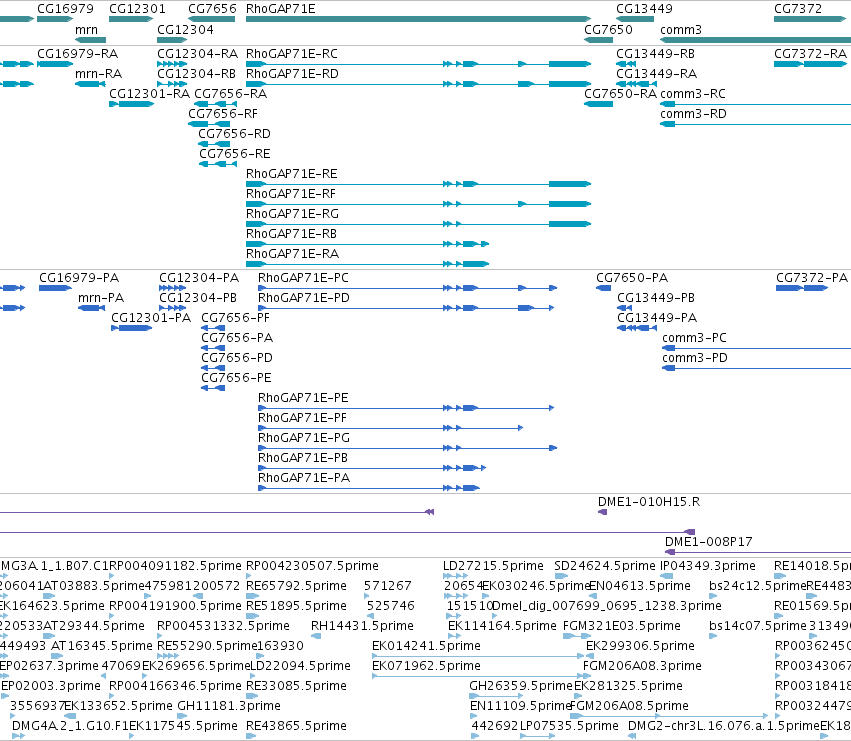
Task: Click the CG12304-RB transcript label
Action: click(196, 74)
